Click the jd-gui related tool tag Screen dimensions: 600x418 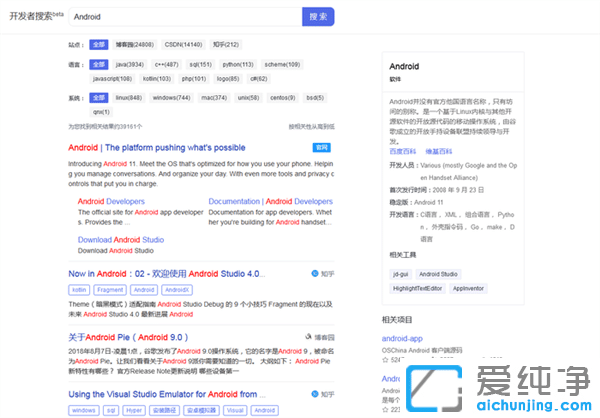click(x=400, y=273)
